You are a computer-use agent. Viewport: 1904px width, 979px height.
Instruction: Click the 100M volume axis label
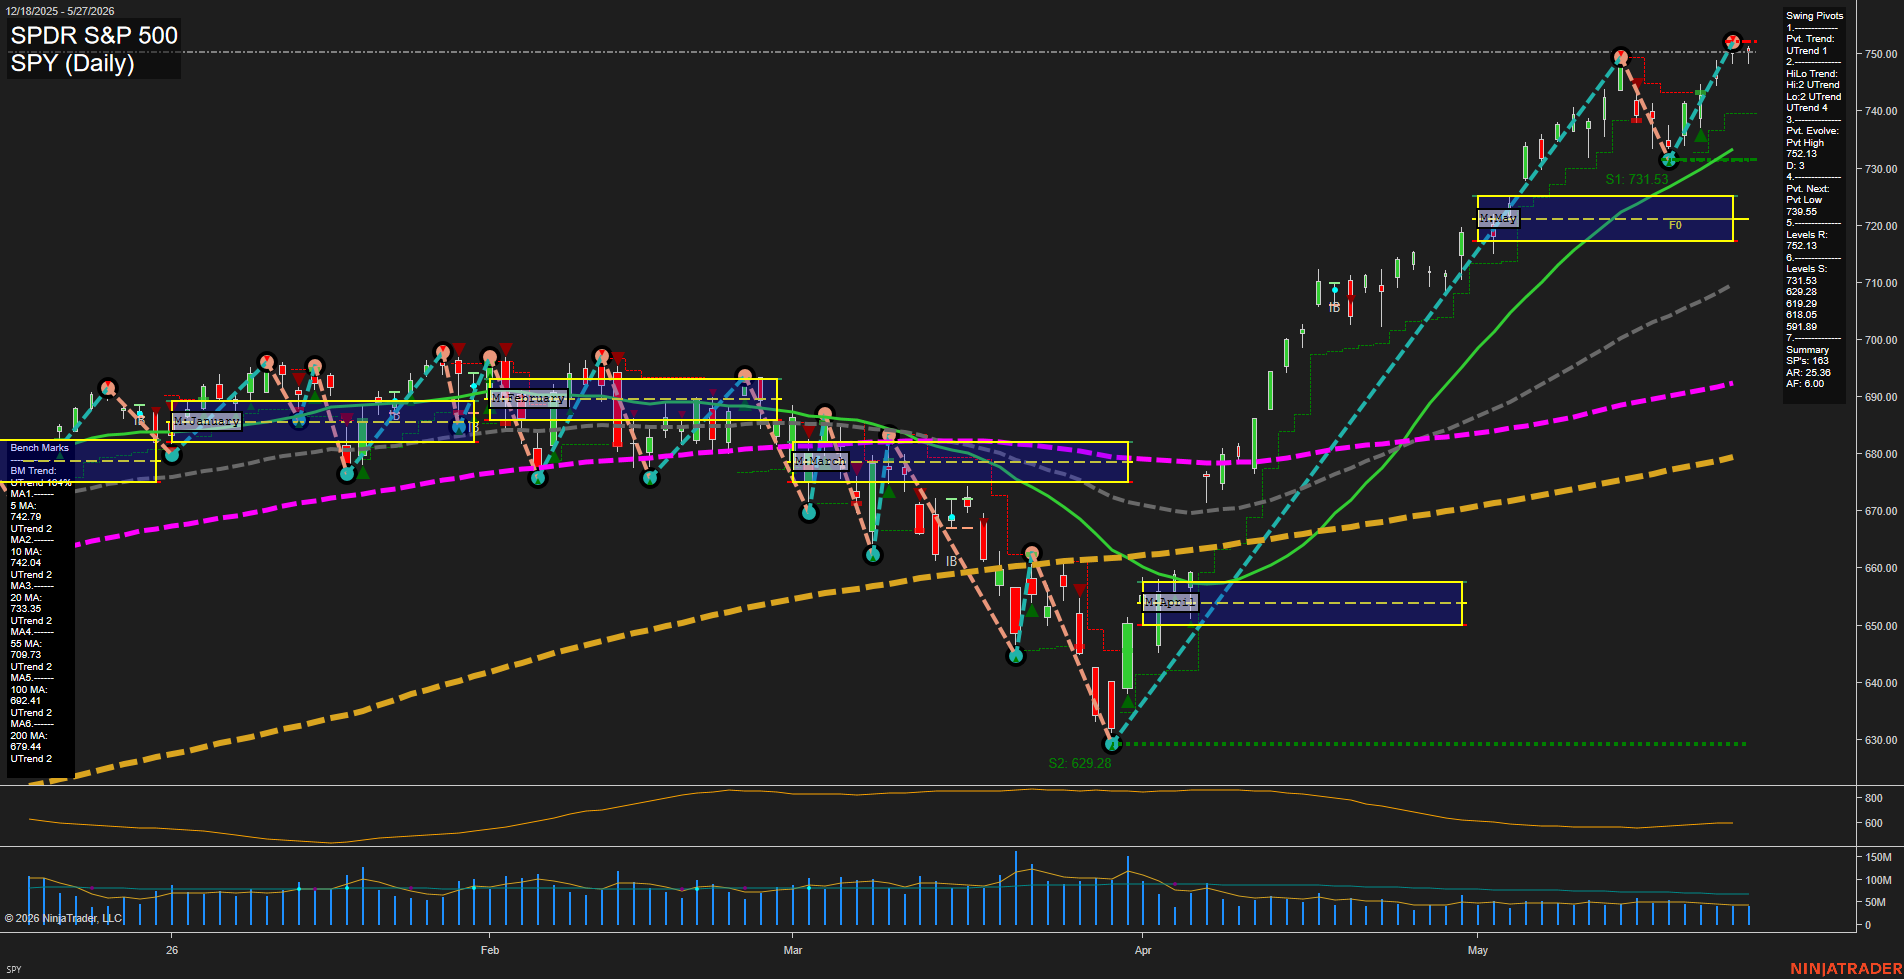[x=1878, y=880]
